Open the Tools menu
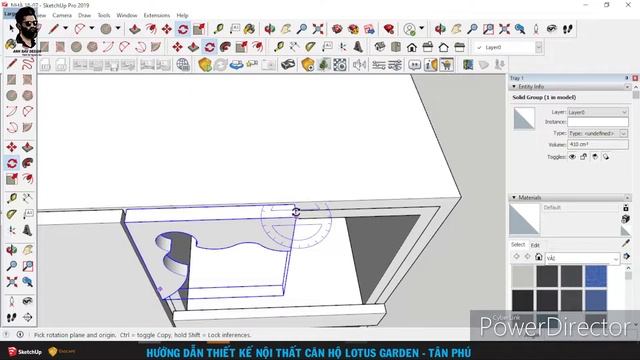The height and width of the screenshot is (360, 640). (104, 15)
